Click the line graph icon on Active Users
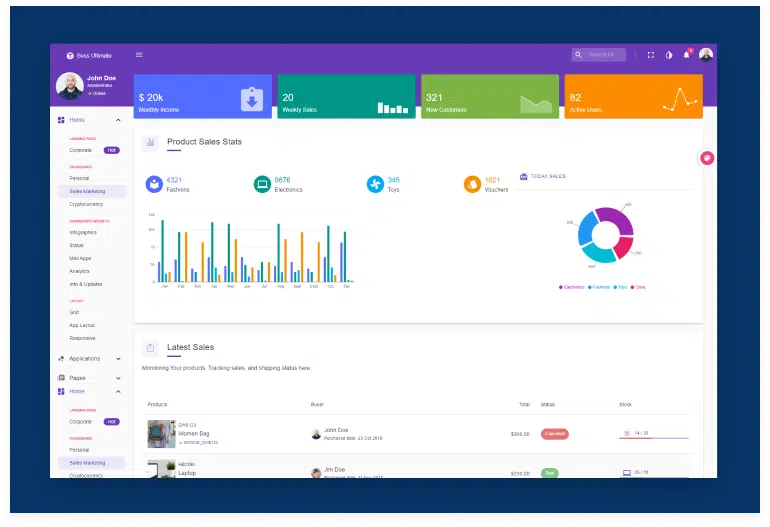Image resolution: width=770 pixels, height=527 pixels. pos(680,99)
